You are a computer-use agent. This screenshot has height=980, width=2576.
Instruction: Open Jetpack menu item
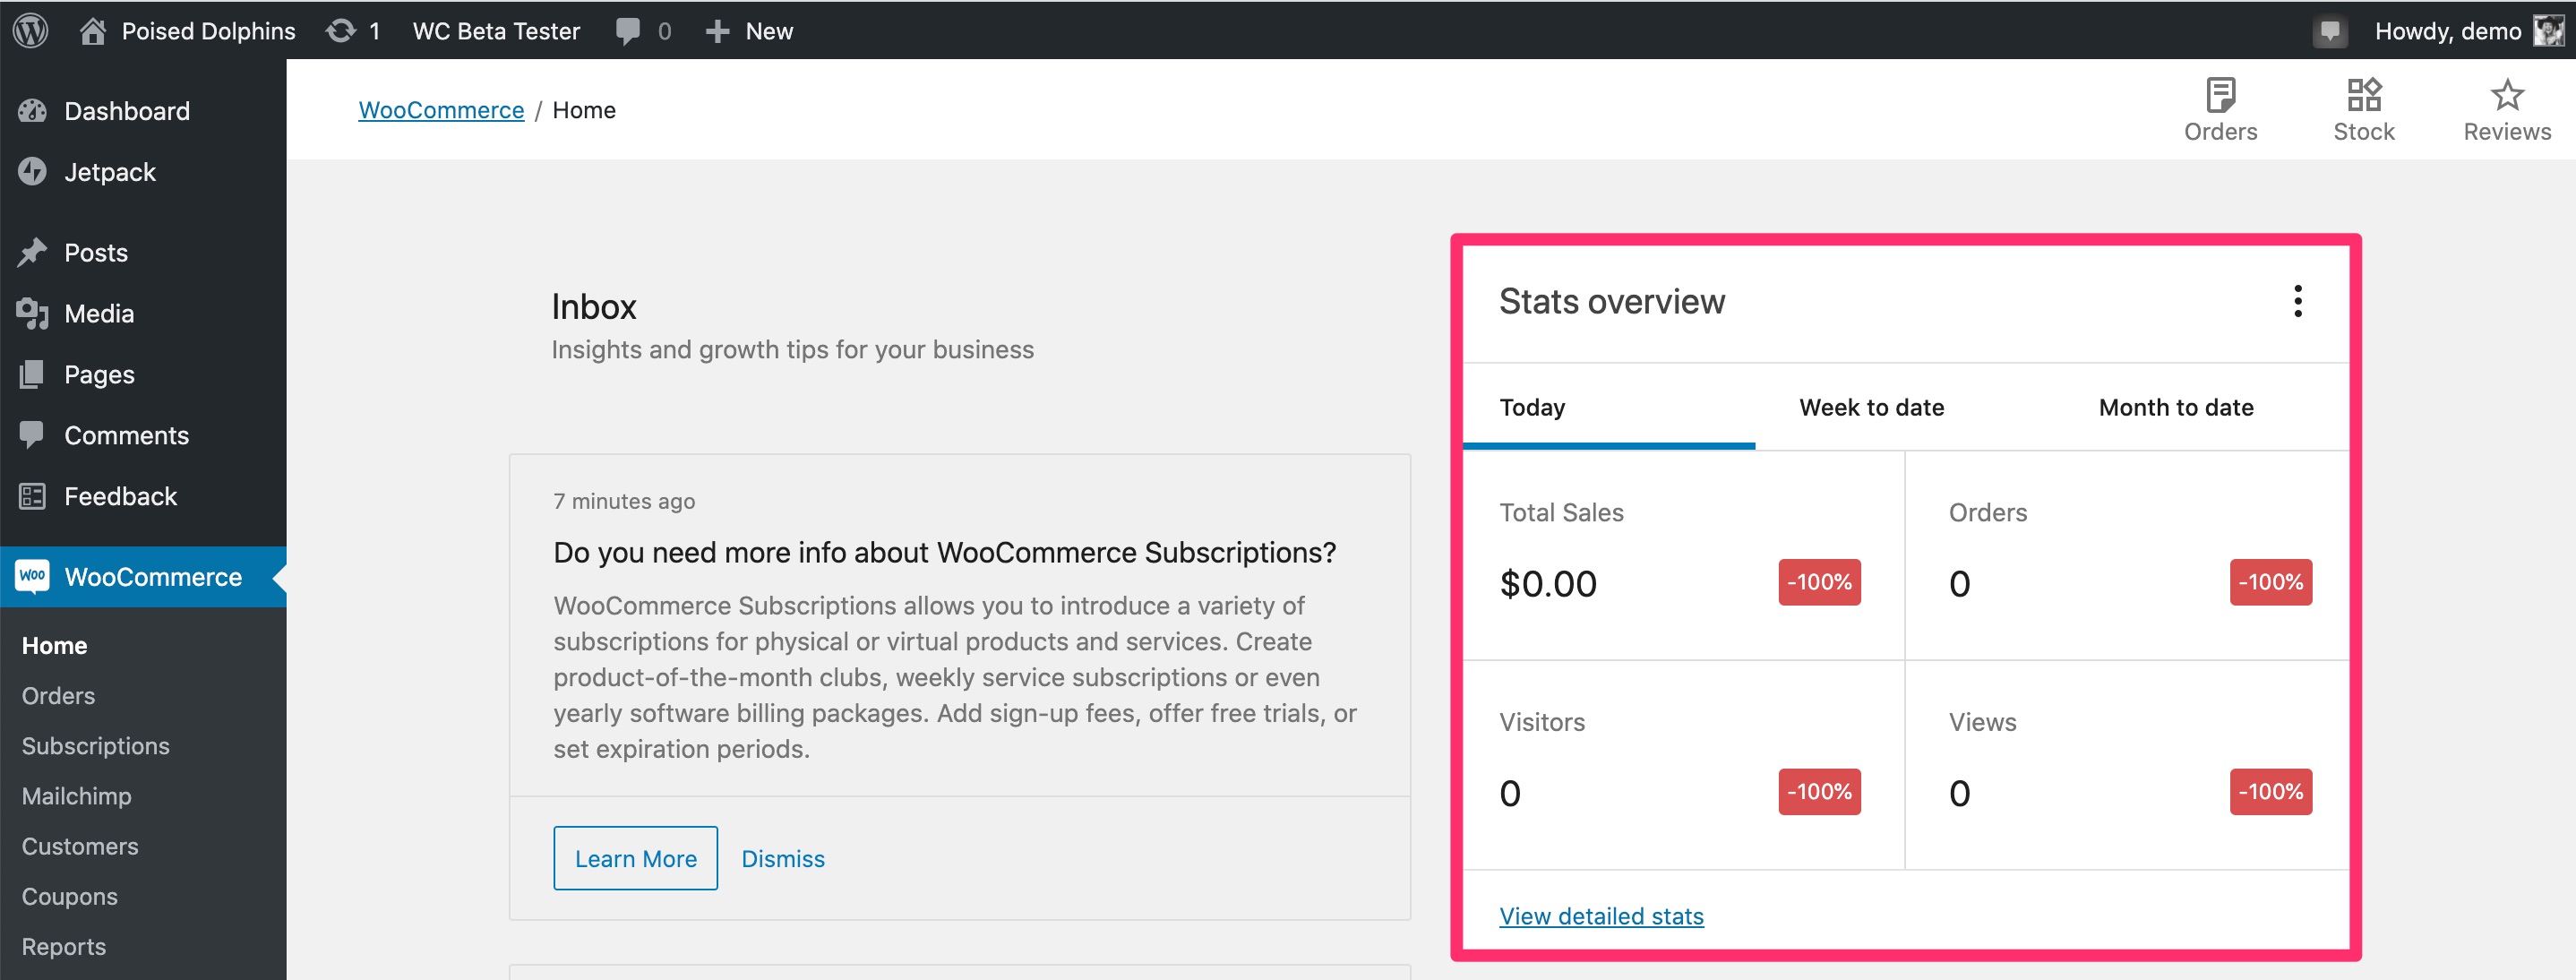point(143,172)
